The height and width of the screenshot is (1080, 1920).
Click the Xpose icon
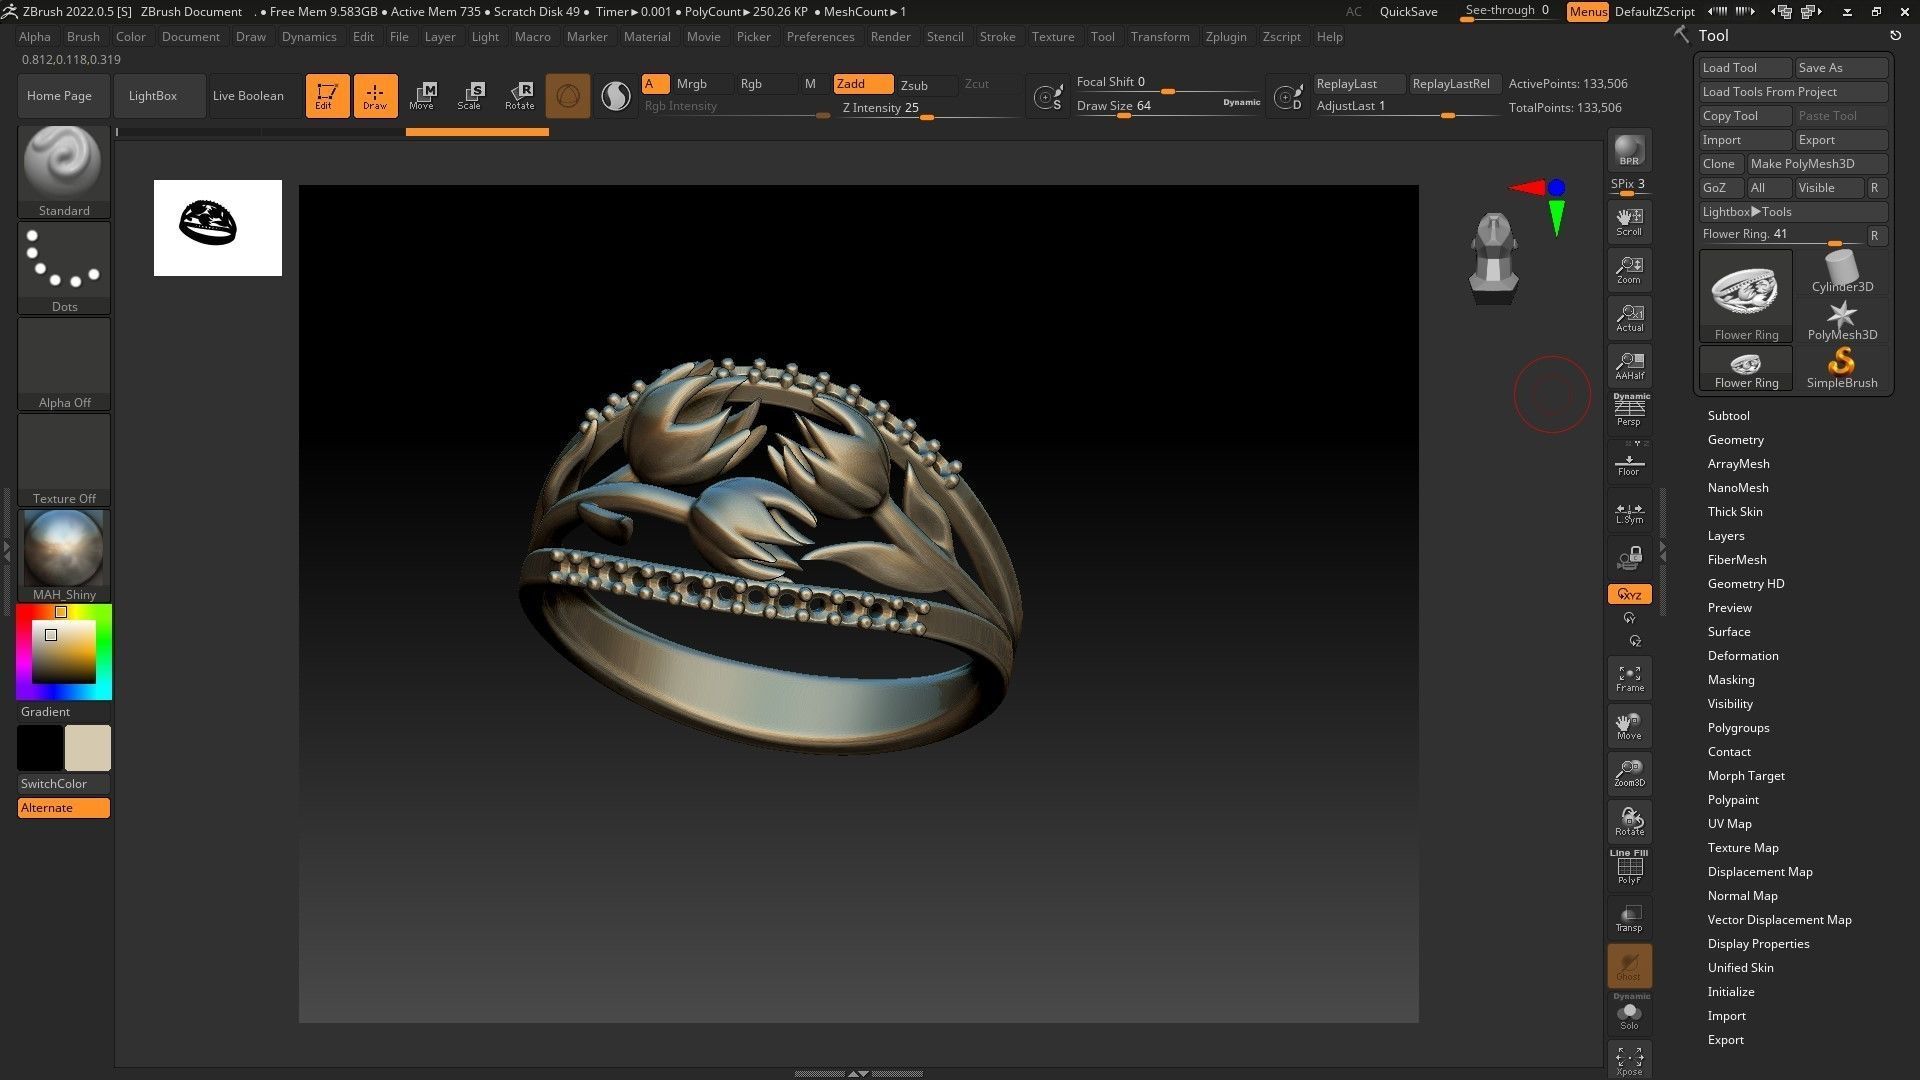point(1629,1061)
